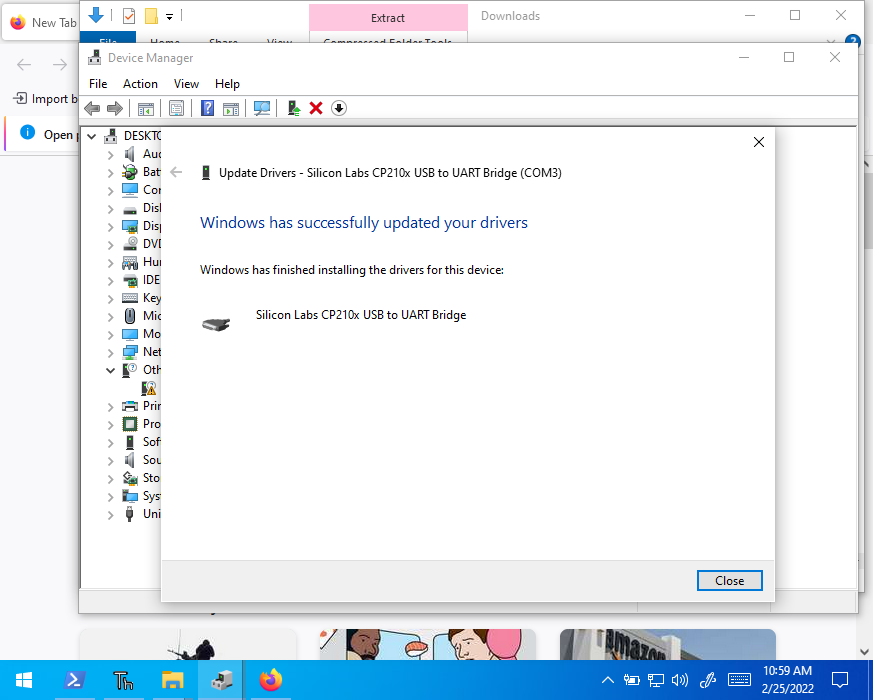Screen dimensions: 873x700
Task: Click the sushi illustration article thumbnail
Action: point(428,645)
